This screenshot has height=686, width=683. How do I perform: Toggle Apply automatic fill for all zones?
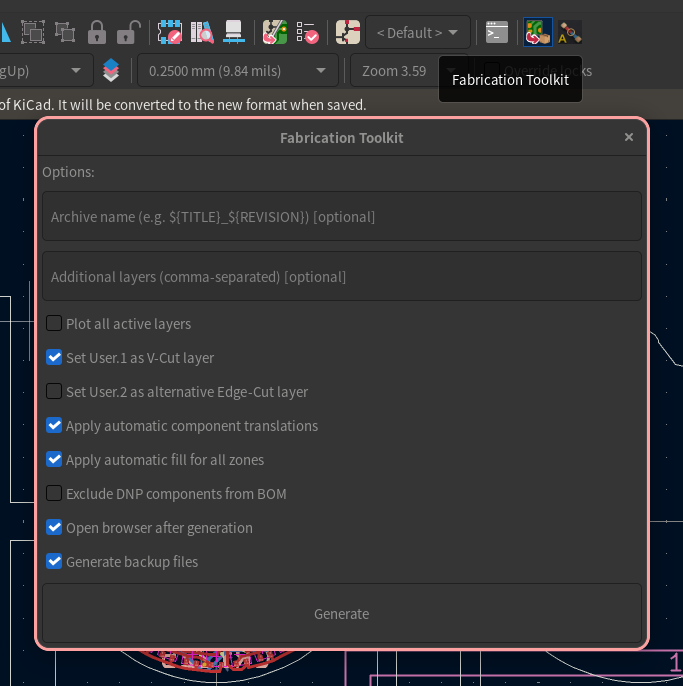point(54,459)
